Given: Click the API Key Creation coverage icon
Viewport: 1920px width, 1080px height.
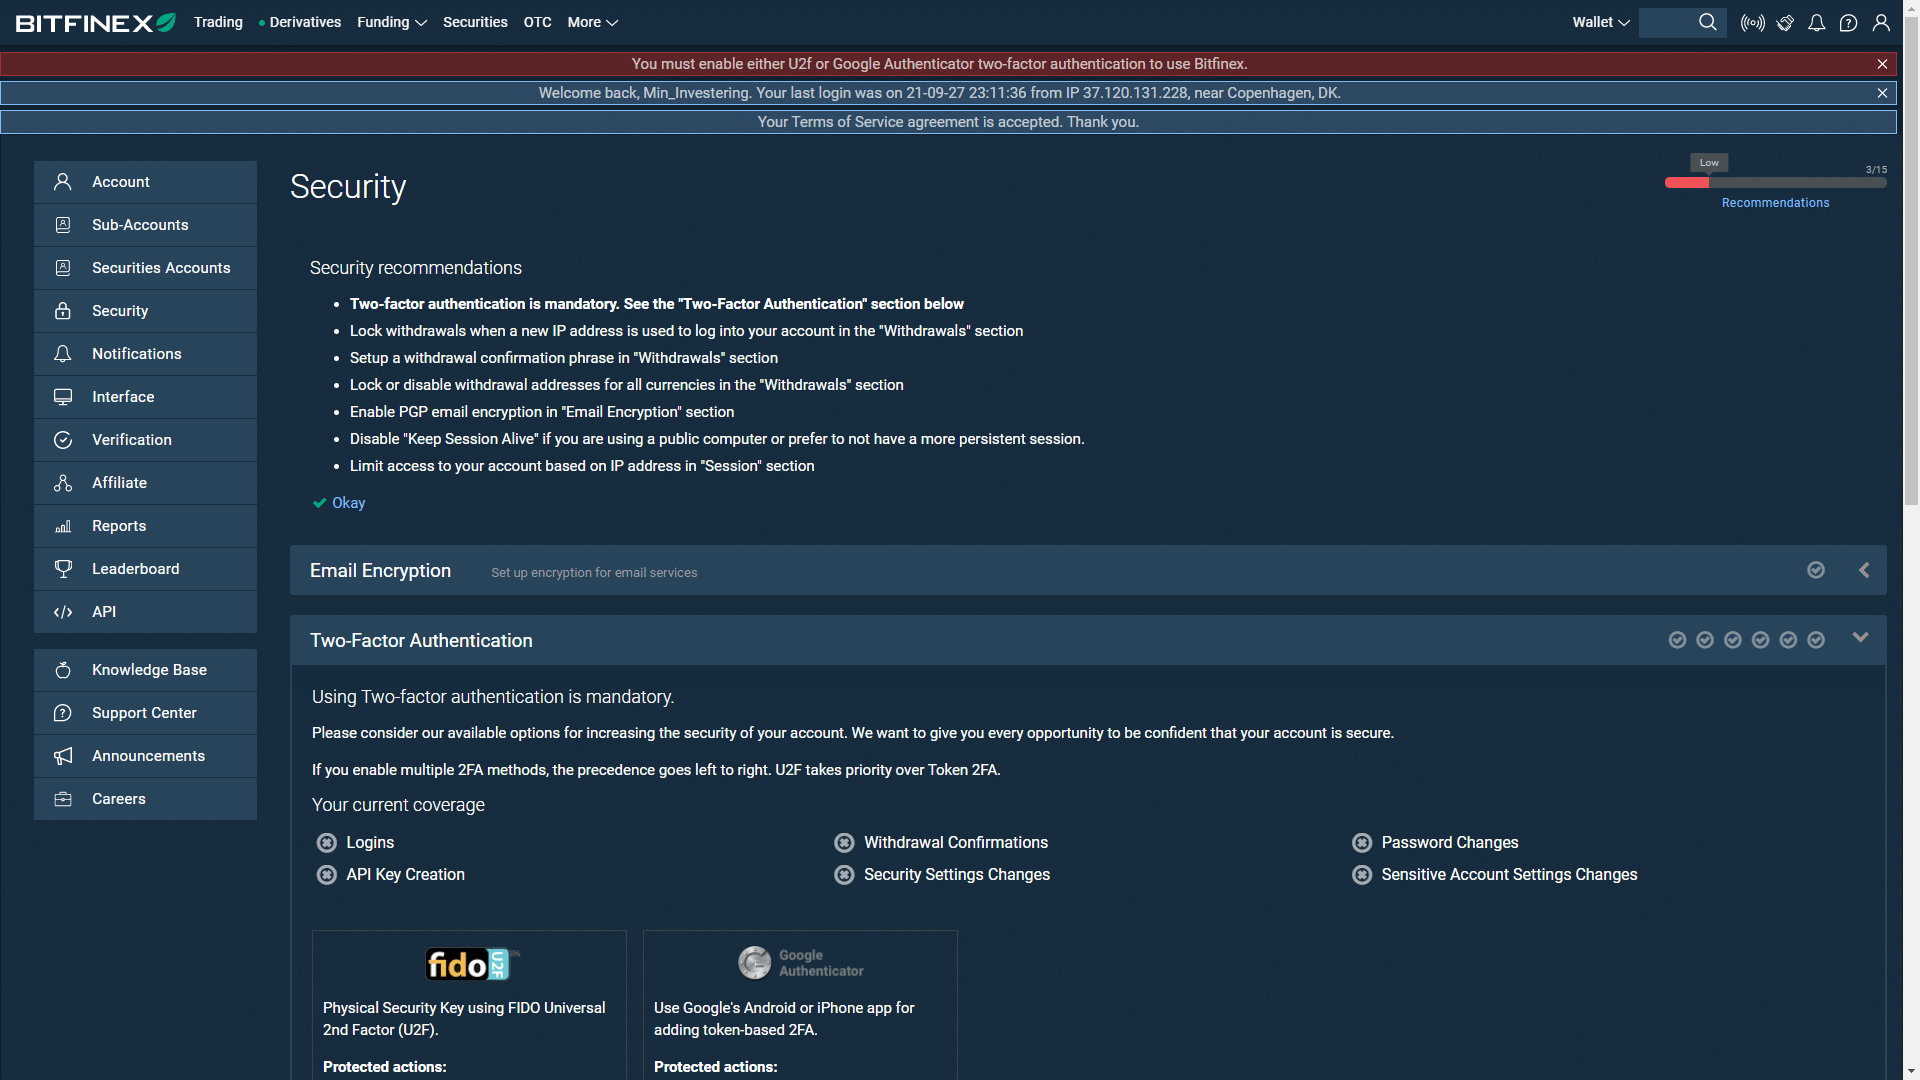Looking at the screenshot, I should (327, 875).
